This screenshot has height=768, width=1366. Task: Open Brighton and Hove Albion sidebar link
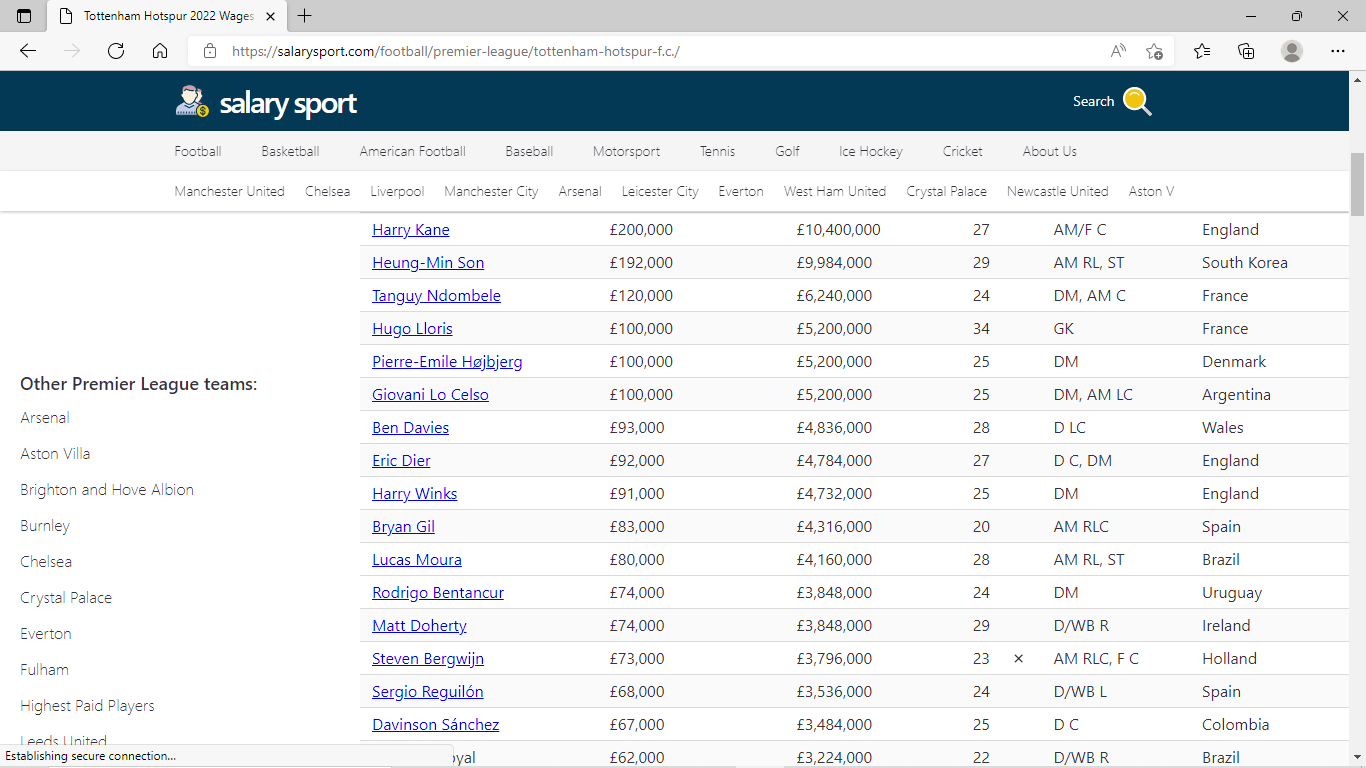pyautogui.click(x=107, y=490)
